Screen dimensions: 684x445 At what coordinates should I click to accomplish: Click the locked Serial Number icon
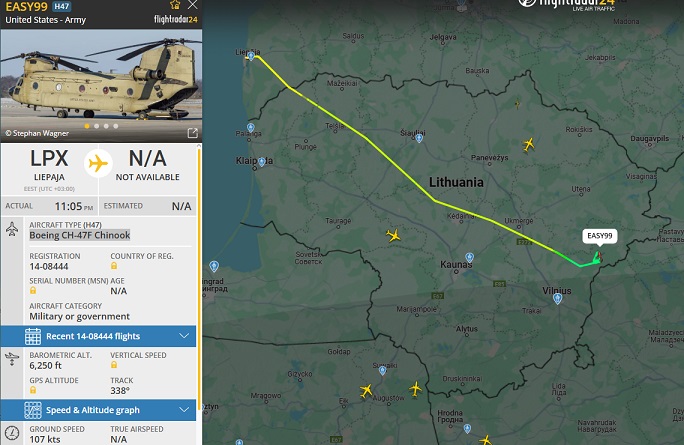coord(33,291)
